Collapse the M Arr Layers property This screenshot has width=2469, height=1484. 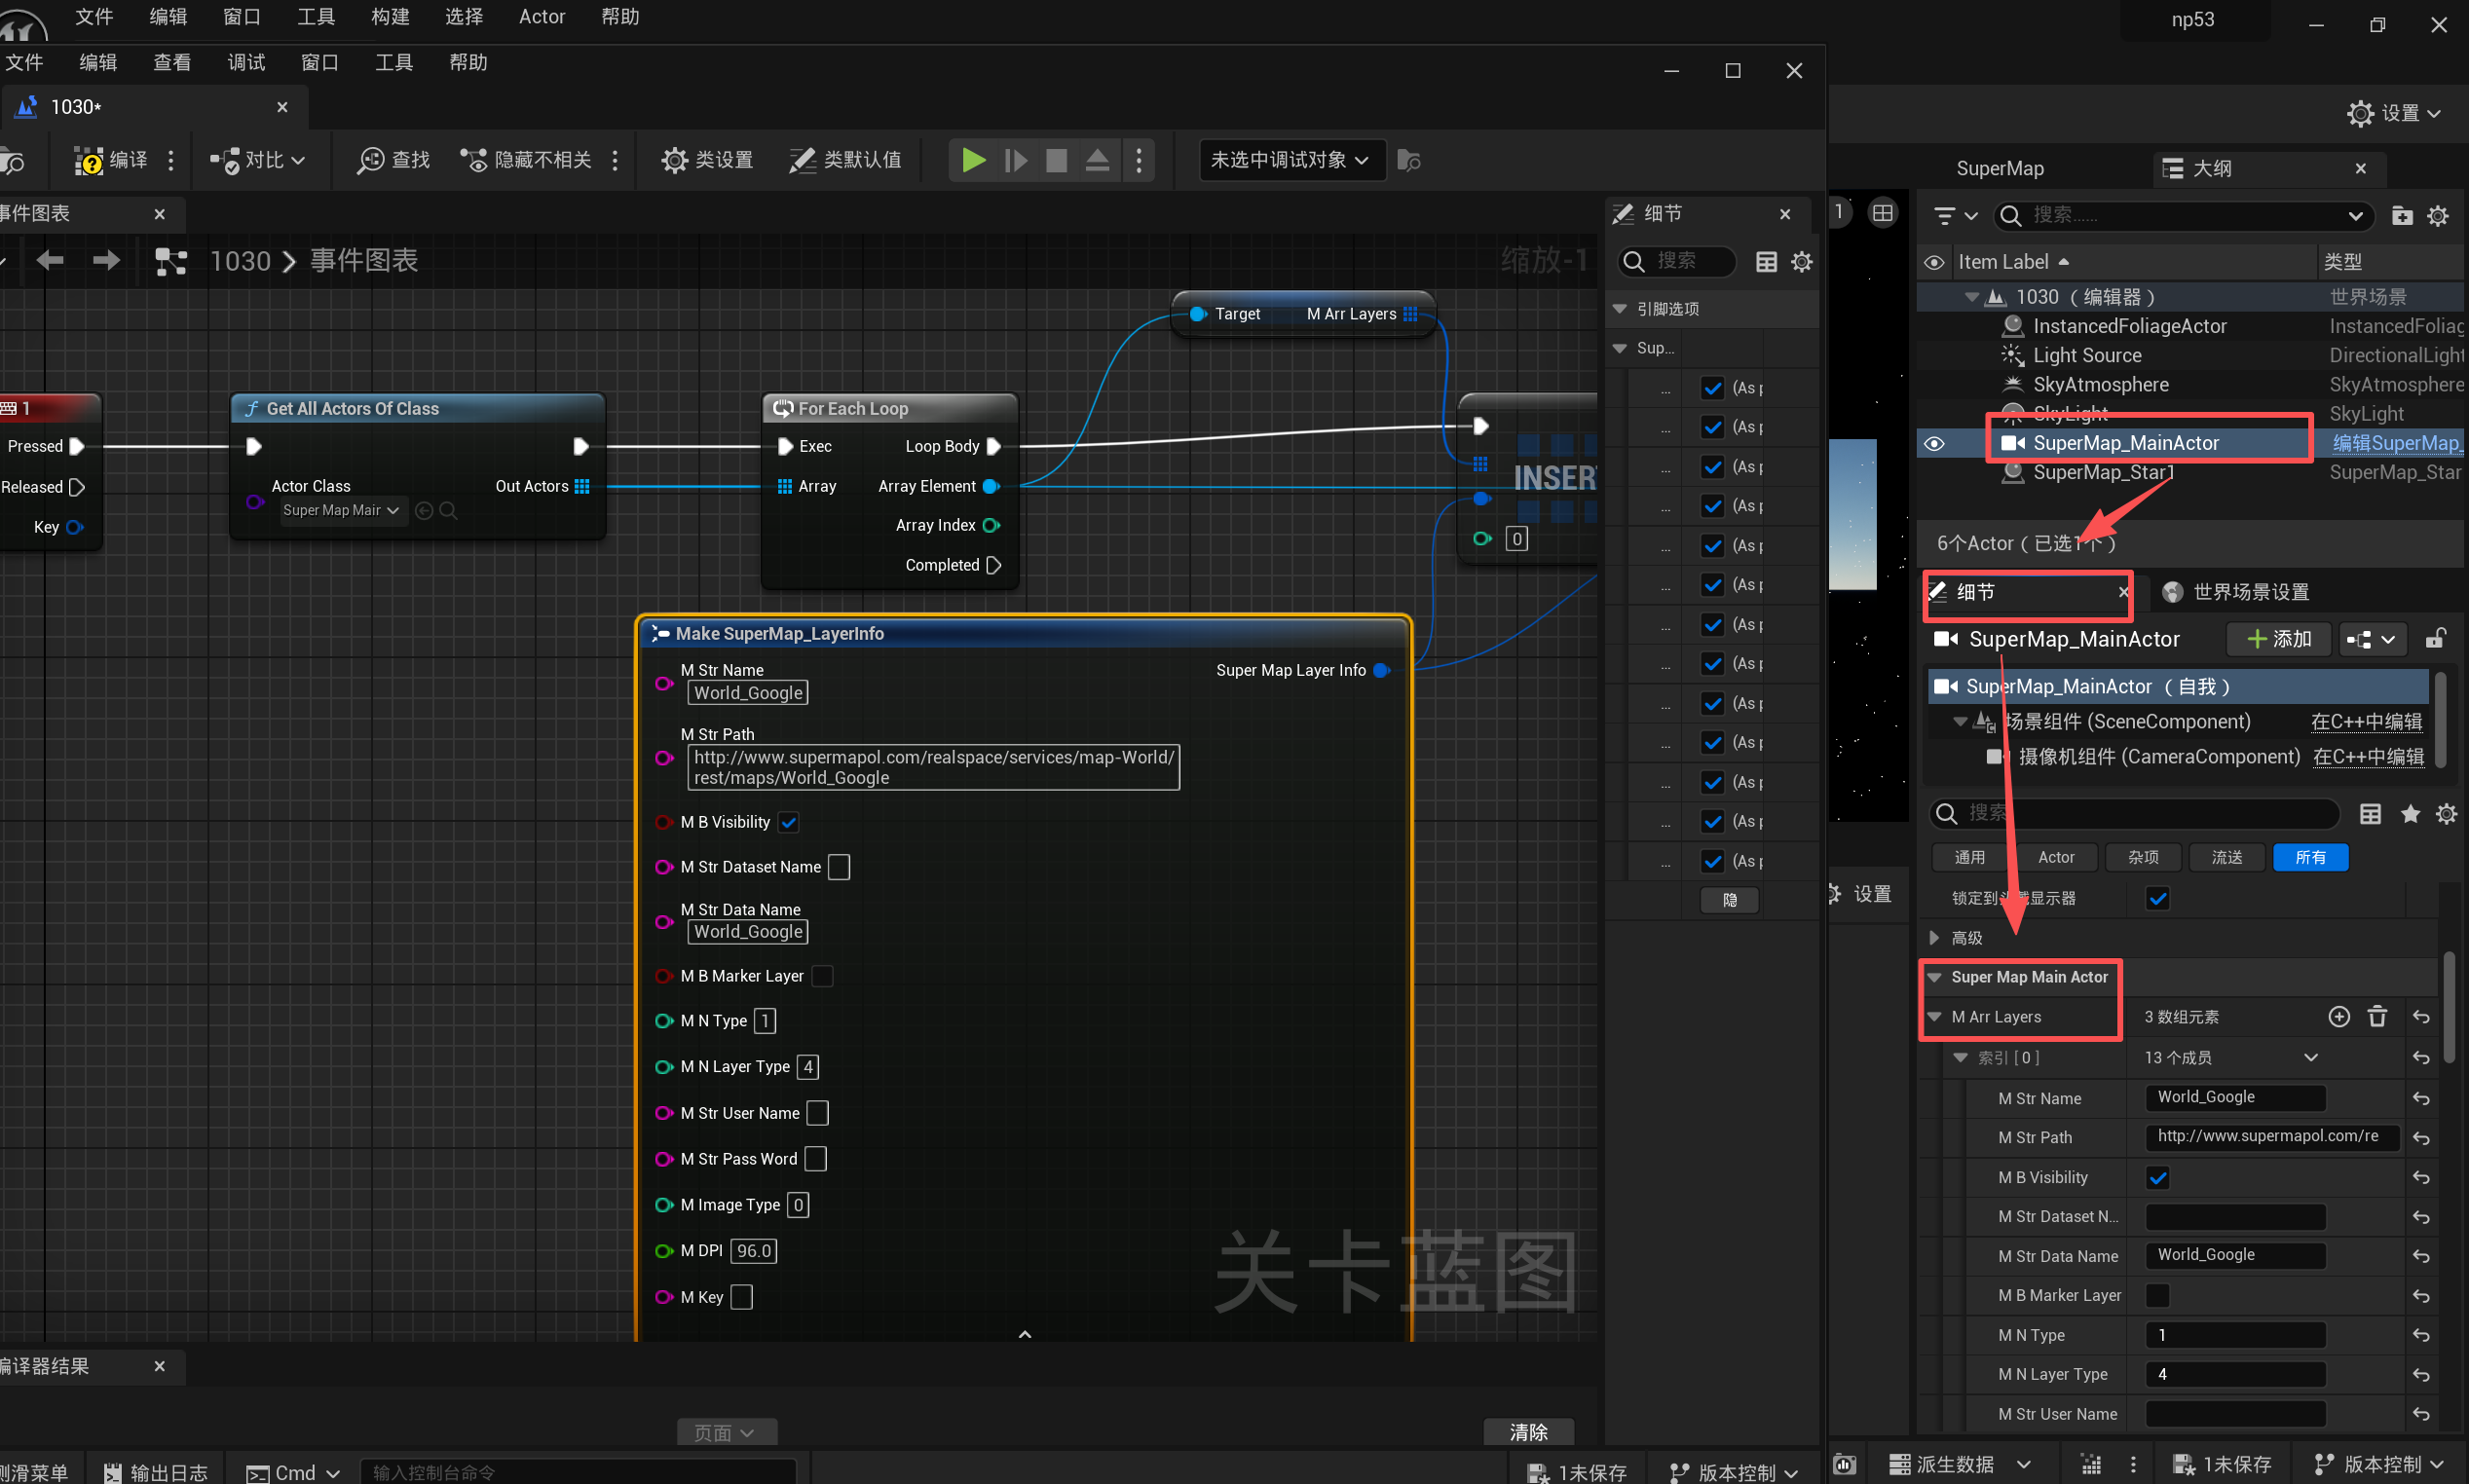point(1934,1017)
